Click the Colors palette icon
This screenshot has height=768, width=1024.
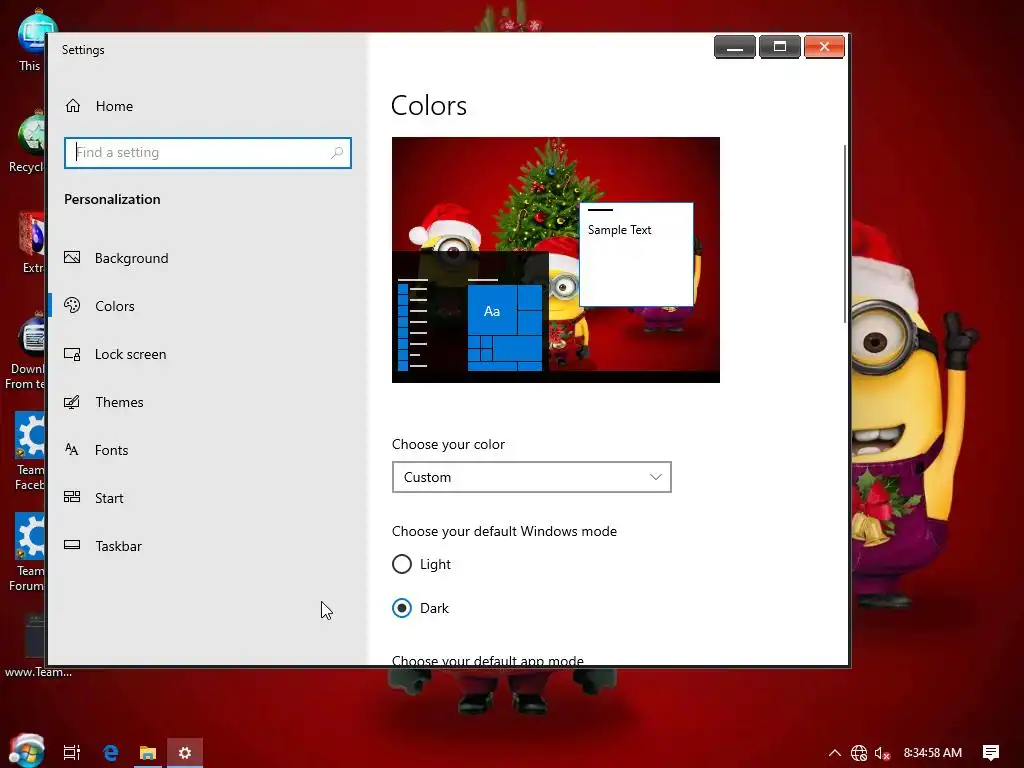pyautogui.click(x=72, y=305)
